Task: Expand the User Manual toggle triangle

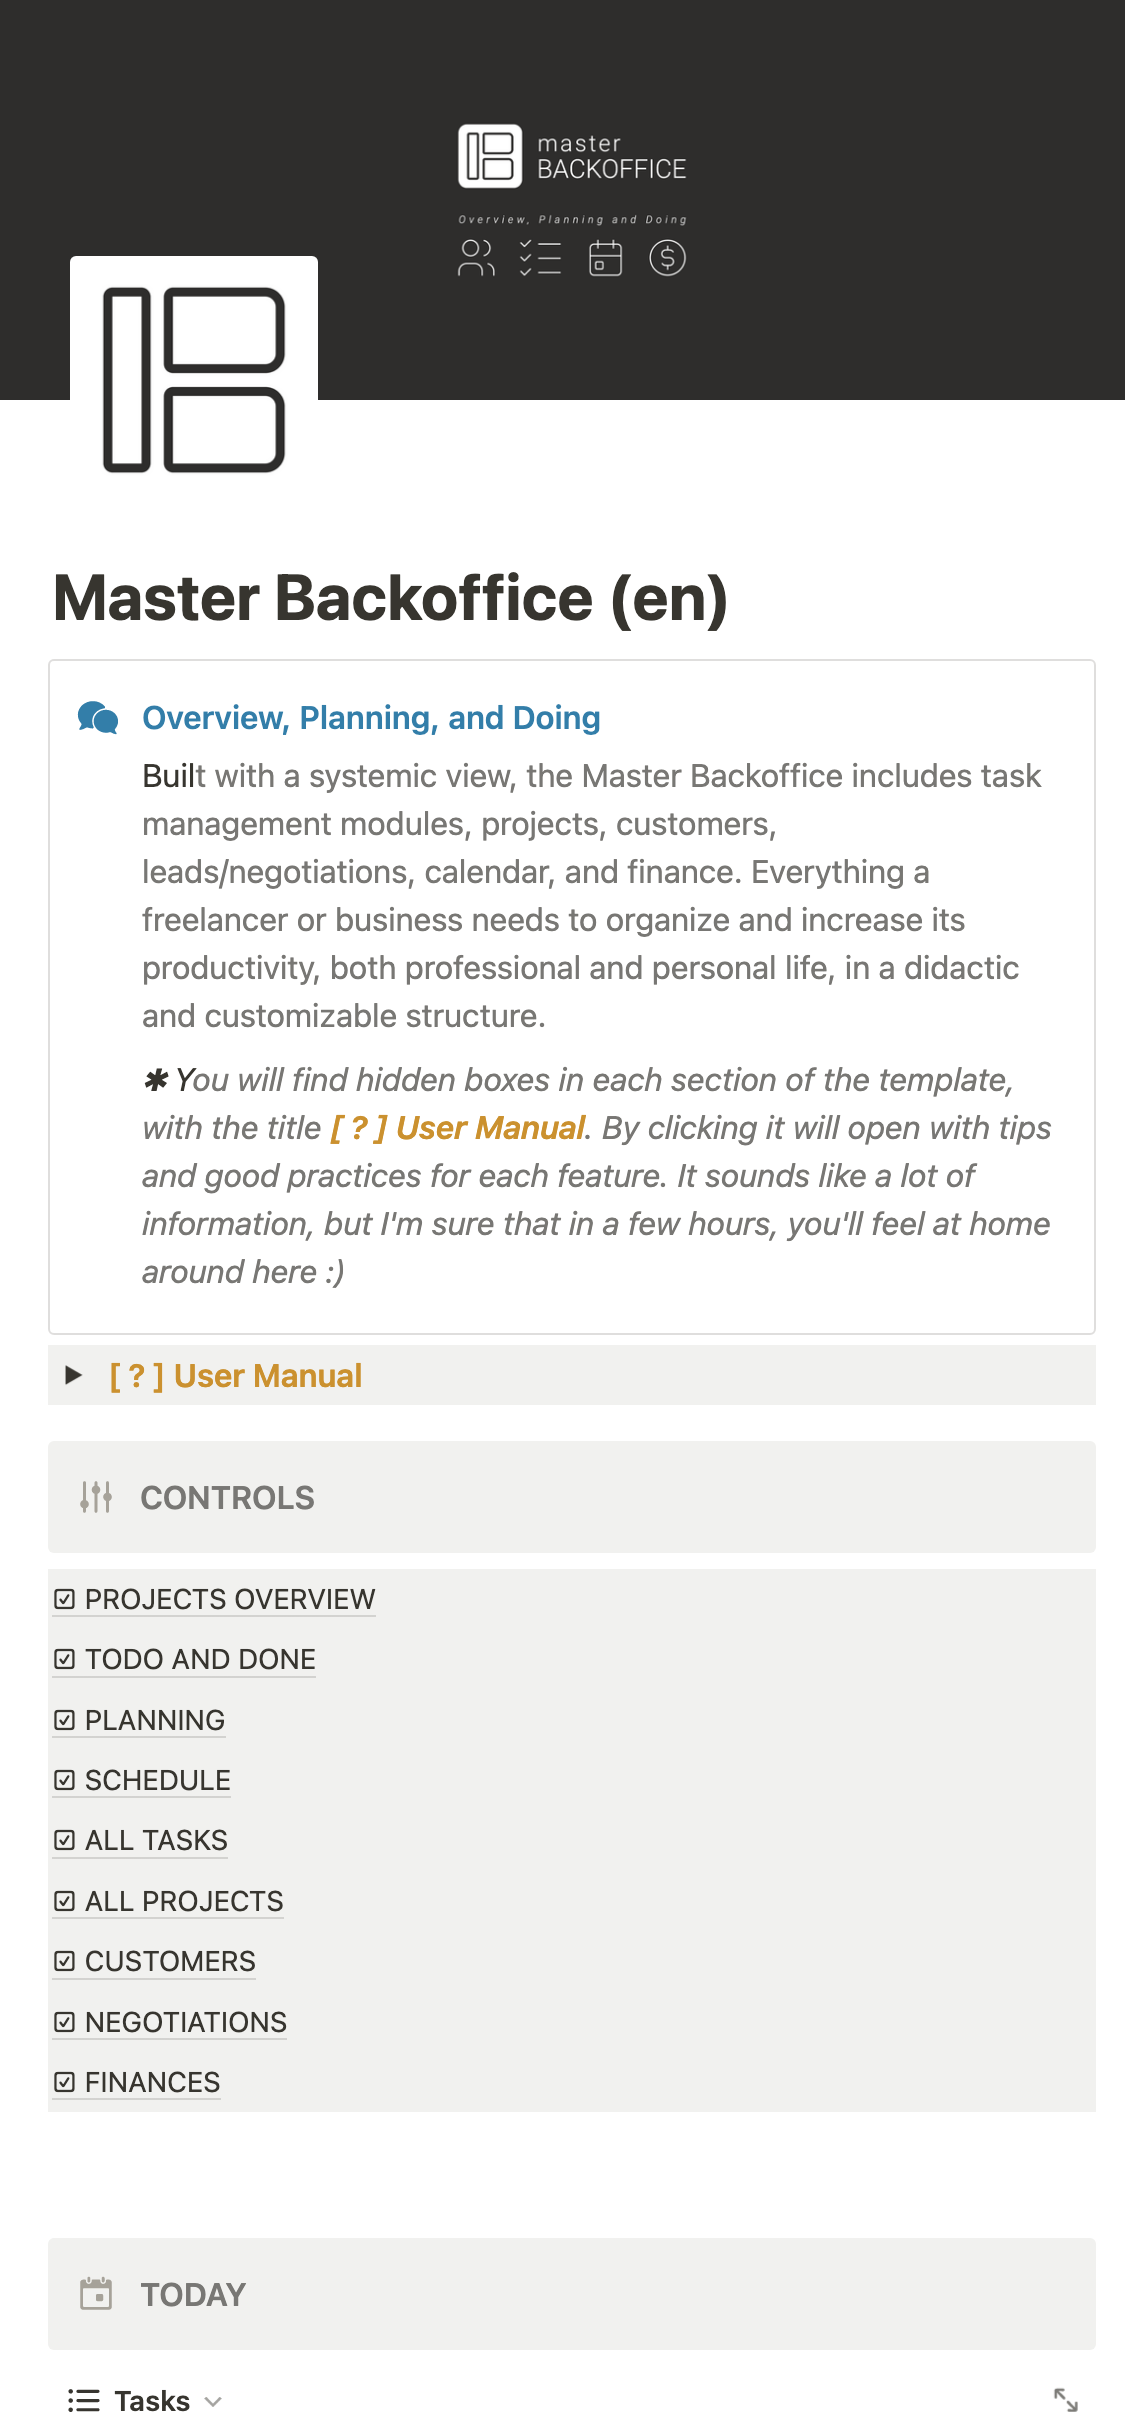Action: point(73,1375)
